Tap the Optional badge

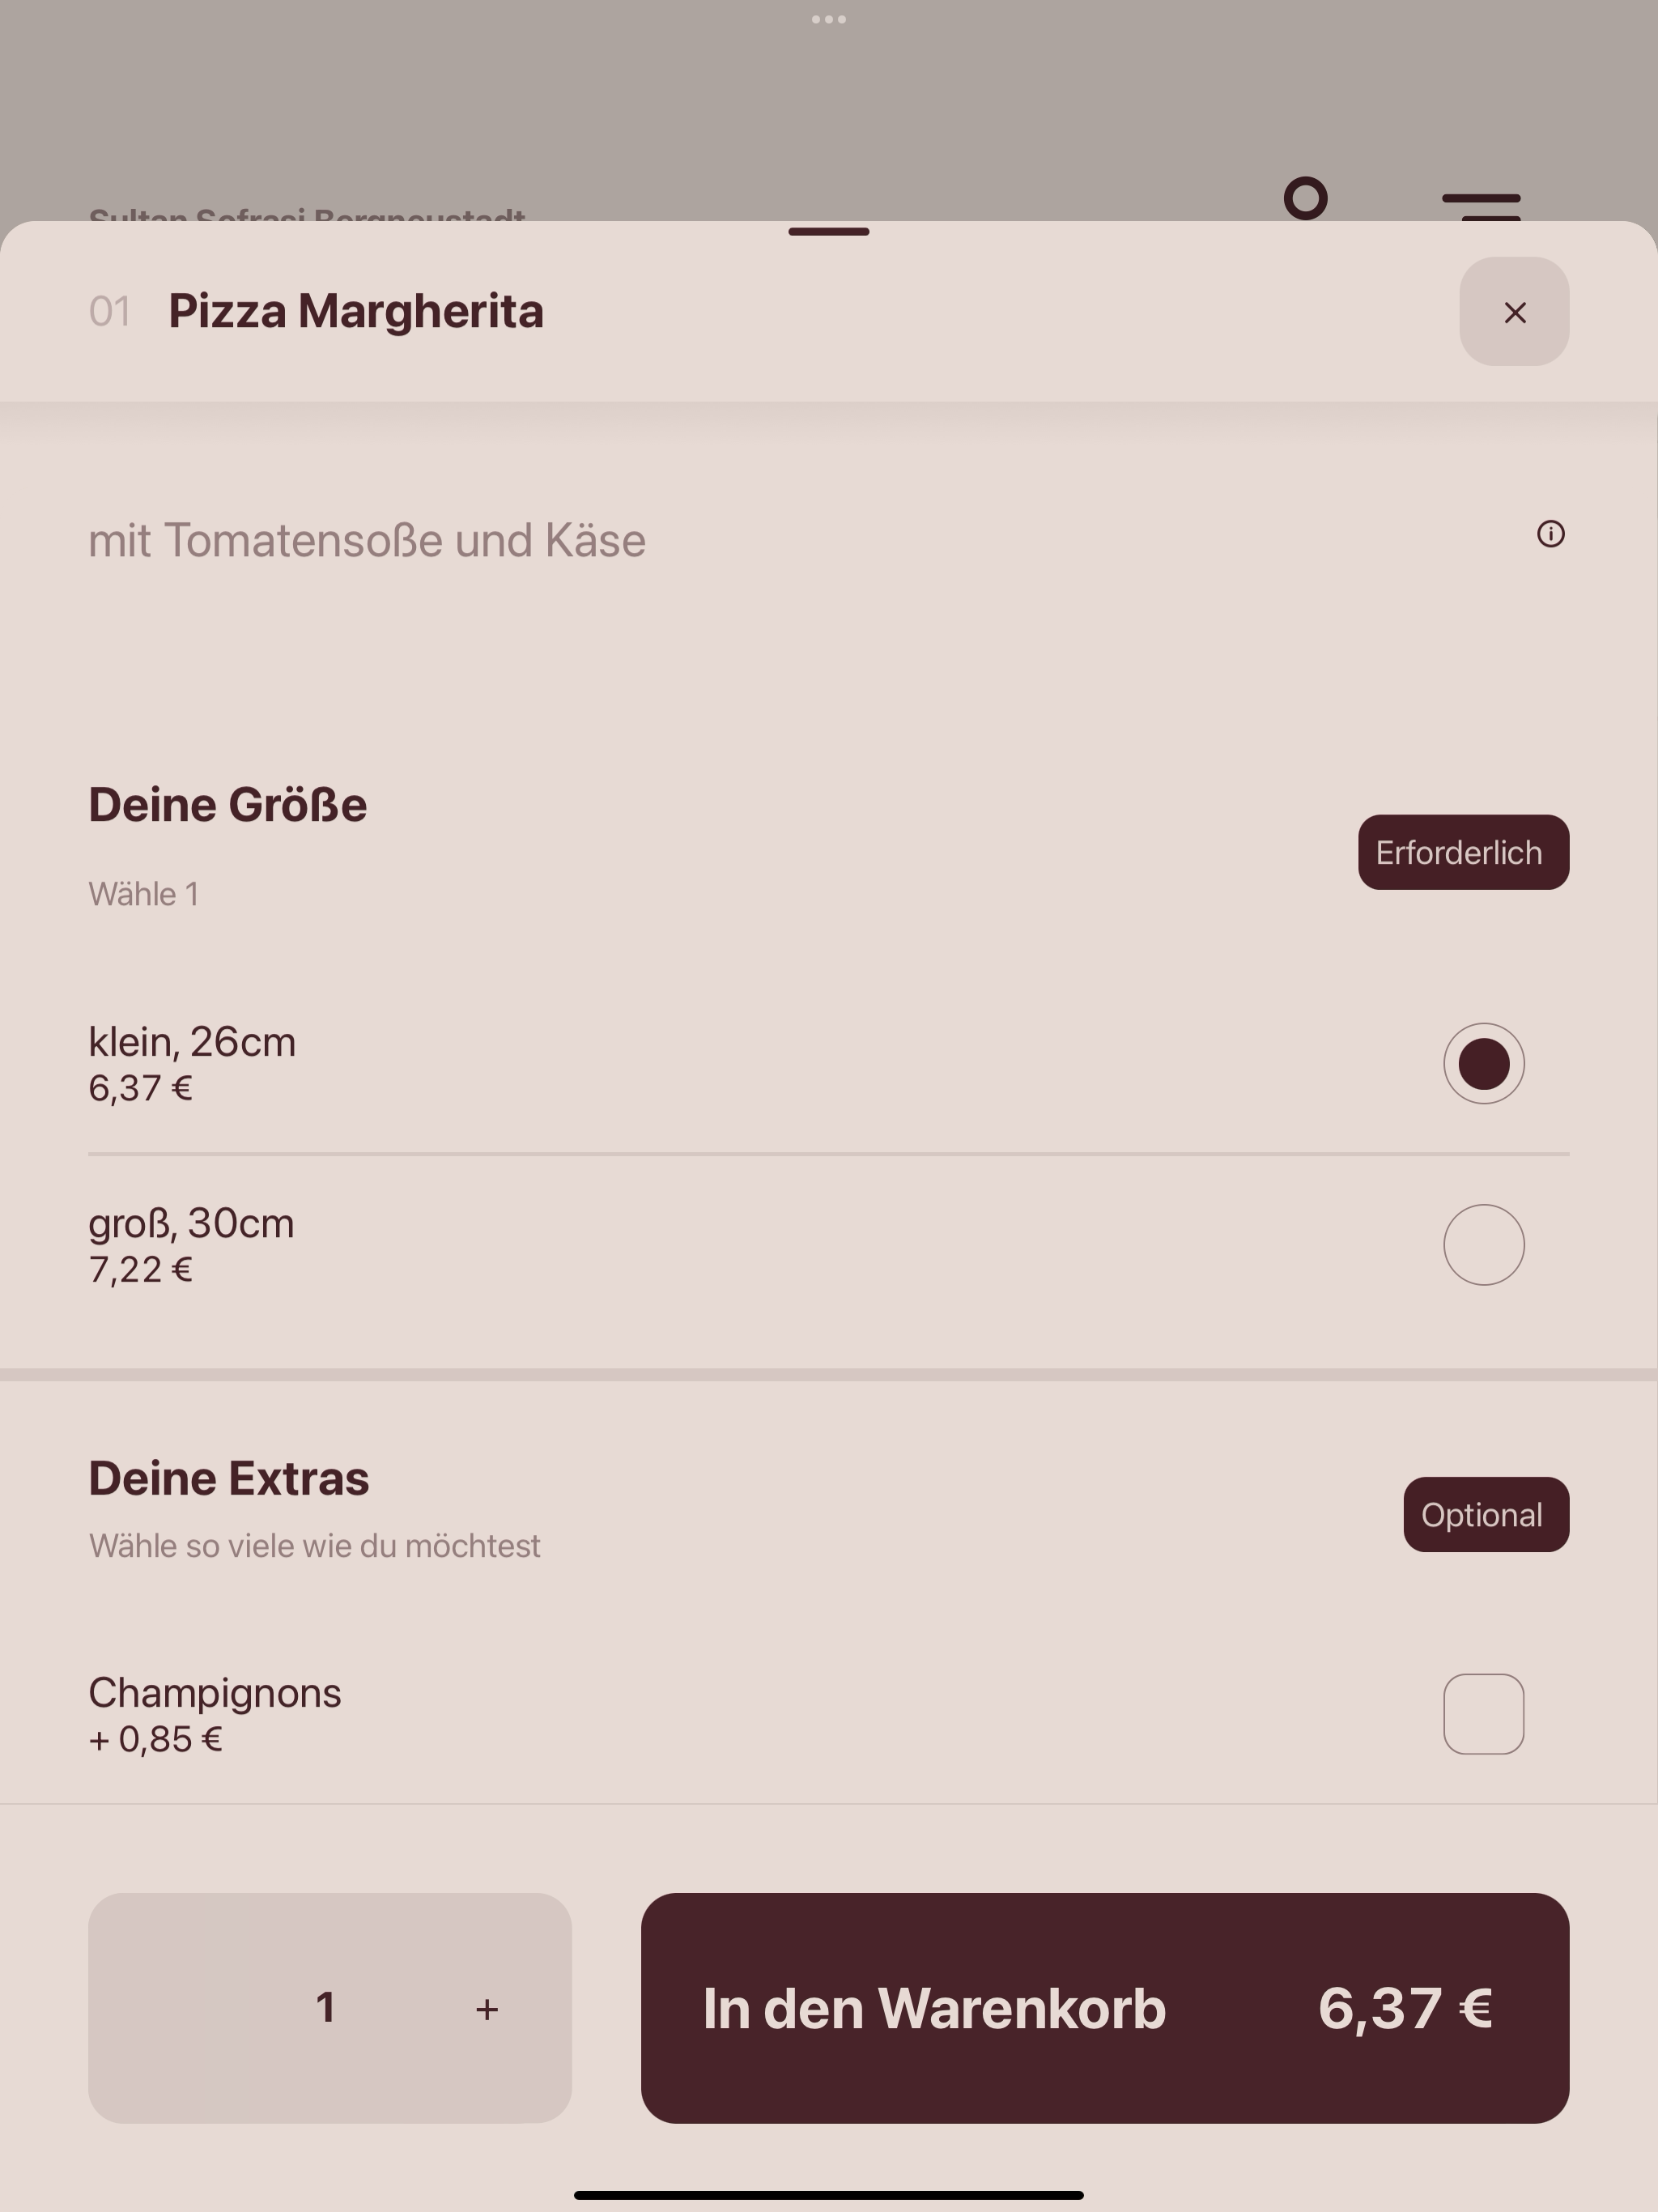click(x=1486, y=1514)
